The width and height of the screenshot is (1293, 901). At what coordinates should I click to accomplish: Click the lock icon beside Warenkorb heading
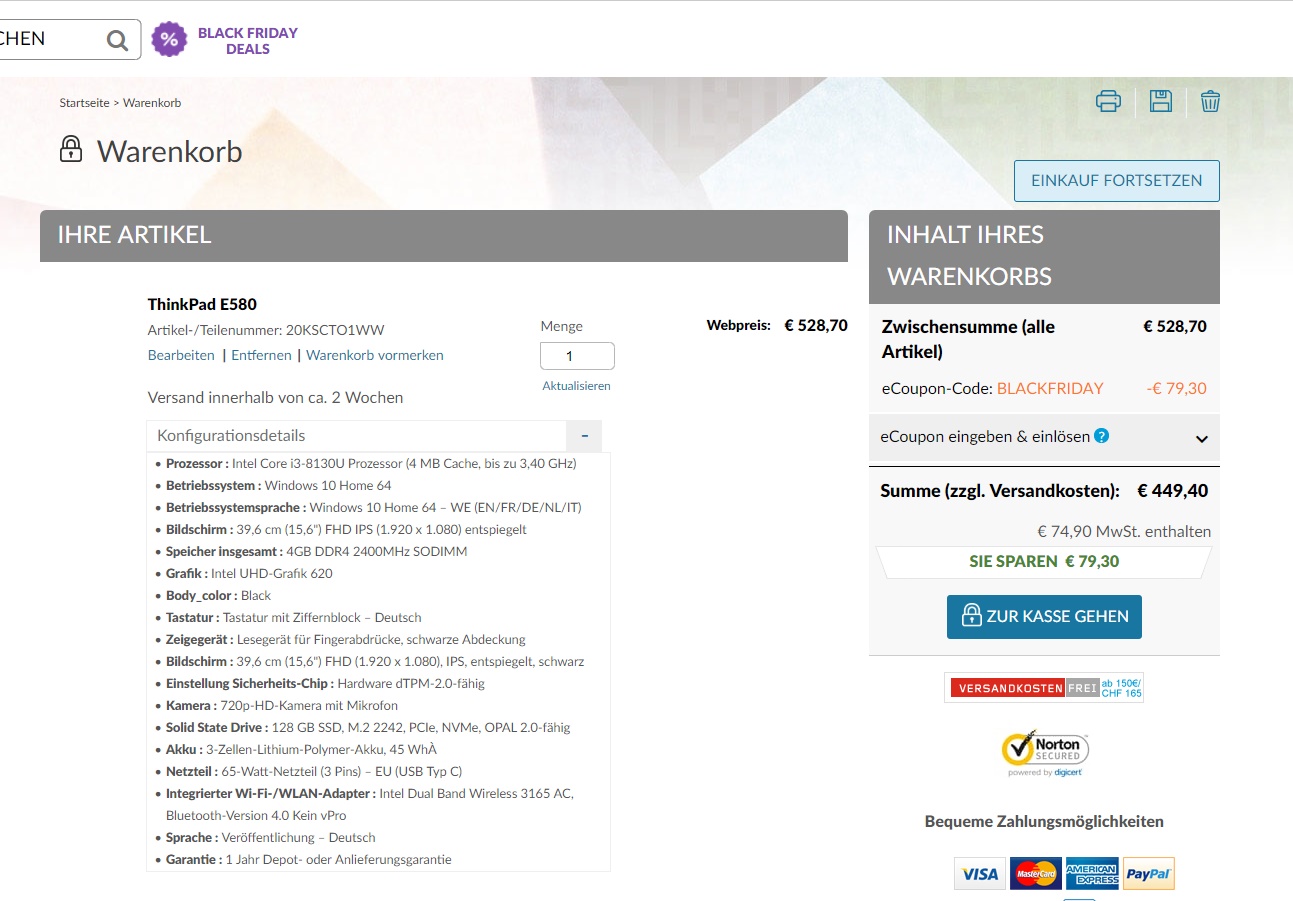coord(70,150)
